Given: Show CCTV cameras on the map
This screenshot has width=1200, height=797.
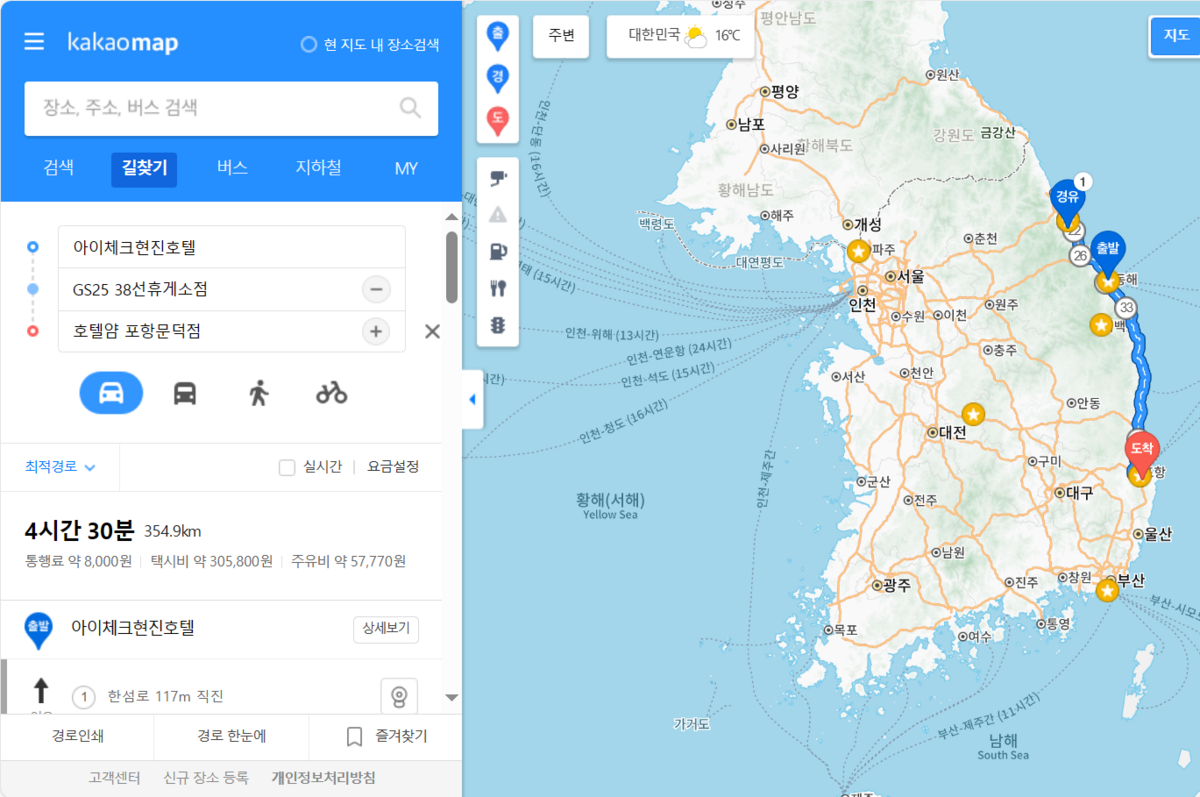Looking at the screenshot, I should pyautogui.click(x=498, y=178).
